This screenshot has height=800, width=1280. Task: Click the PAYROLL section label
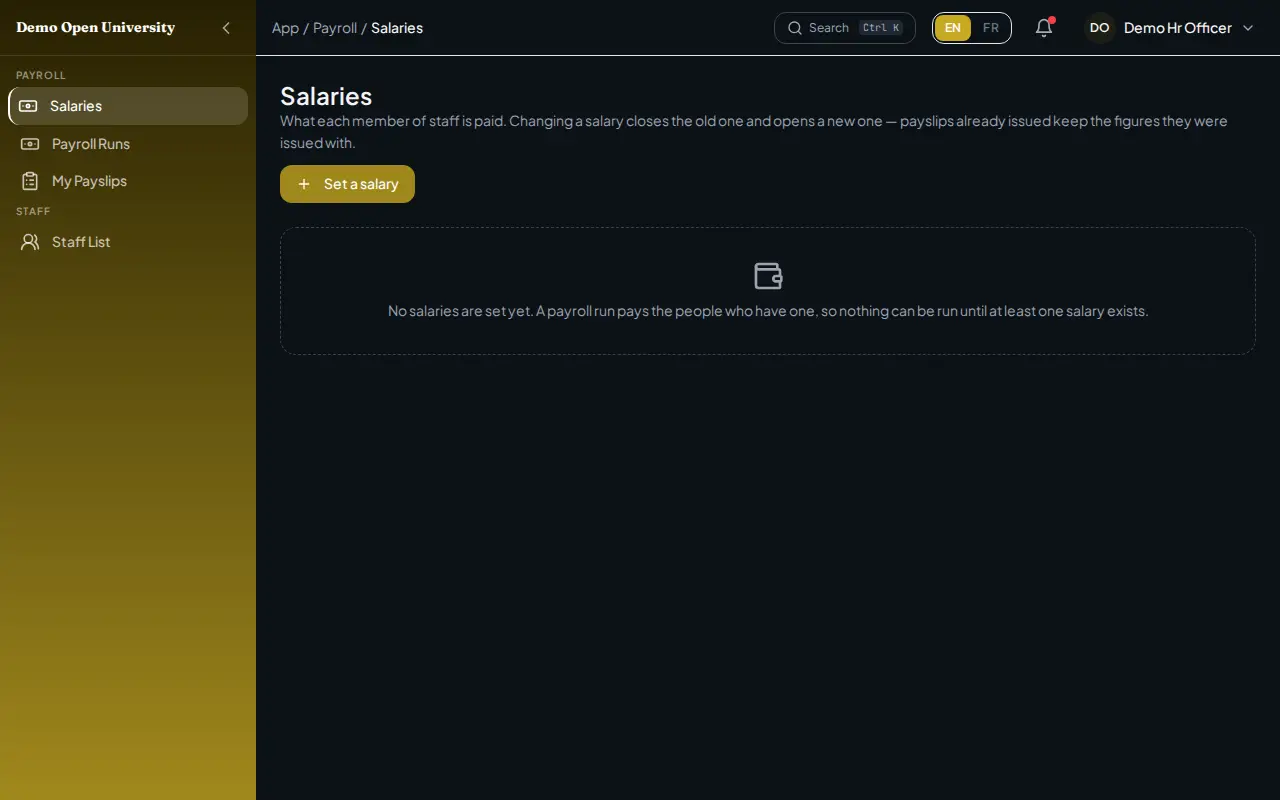41,75
